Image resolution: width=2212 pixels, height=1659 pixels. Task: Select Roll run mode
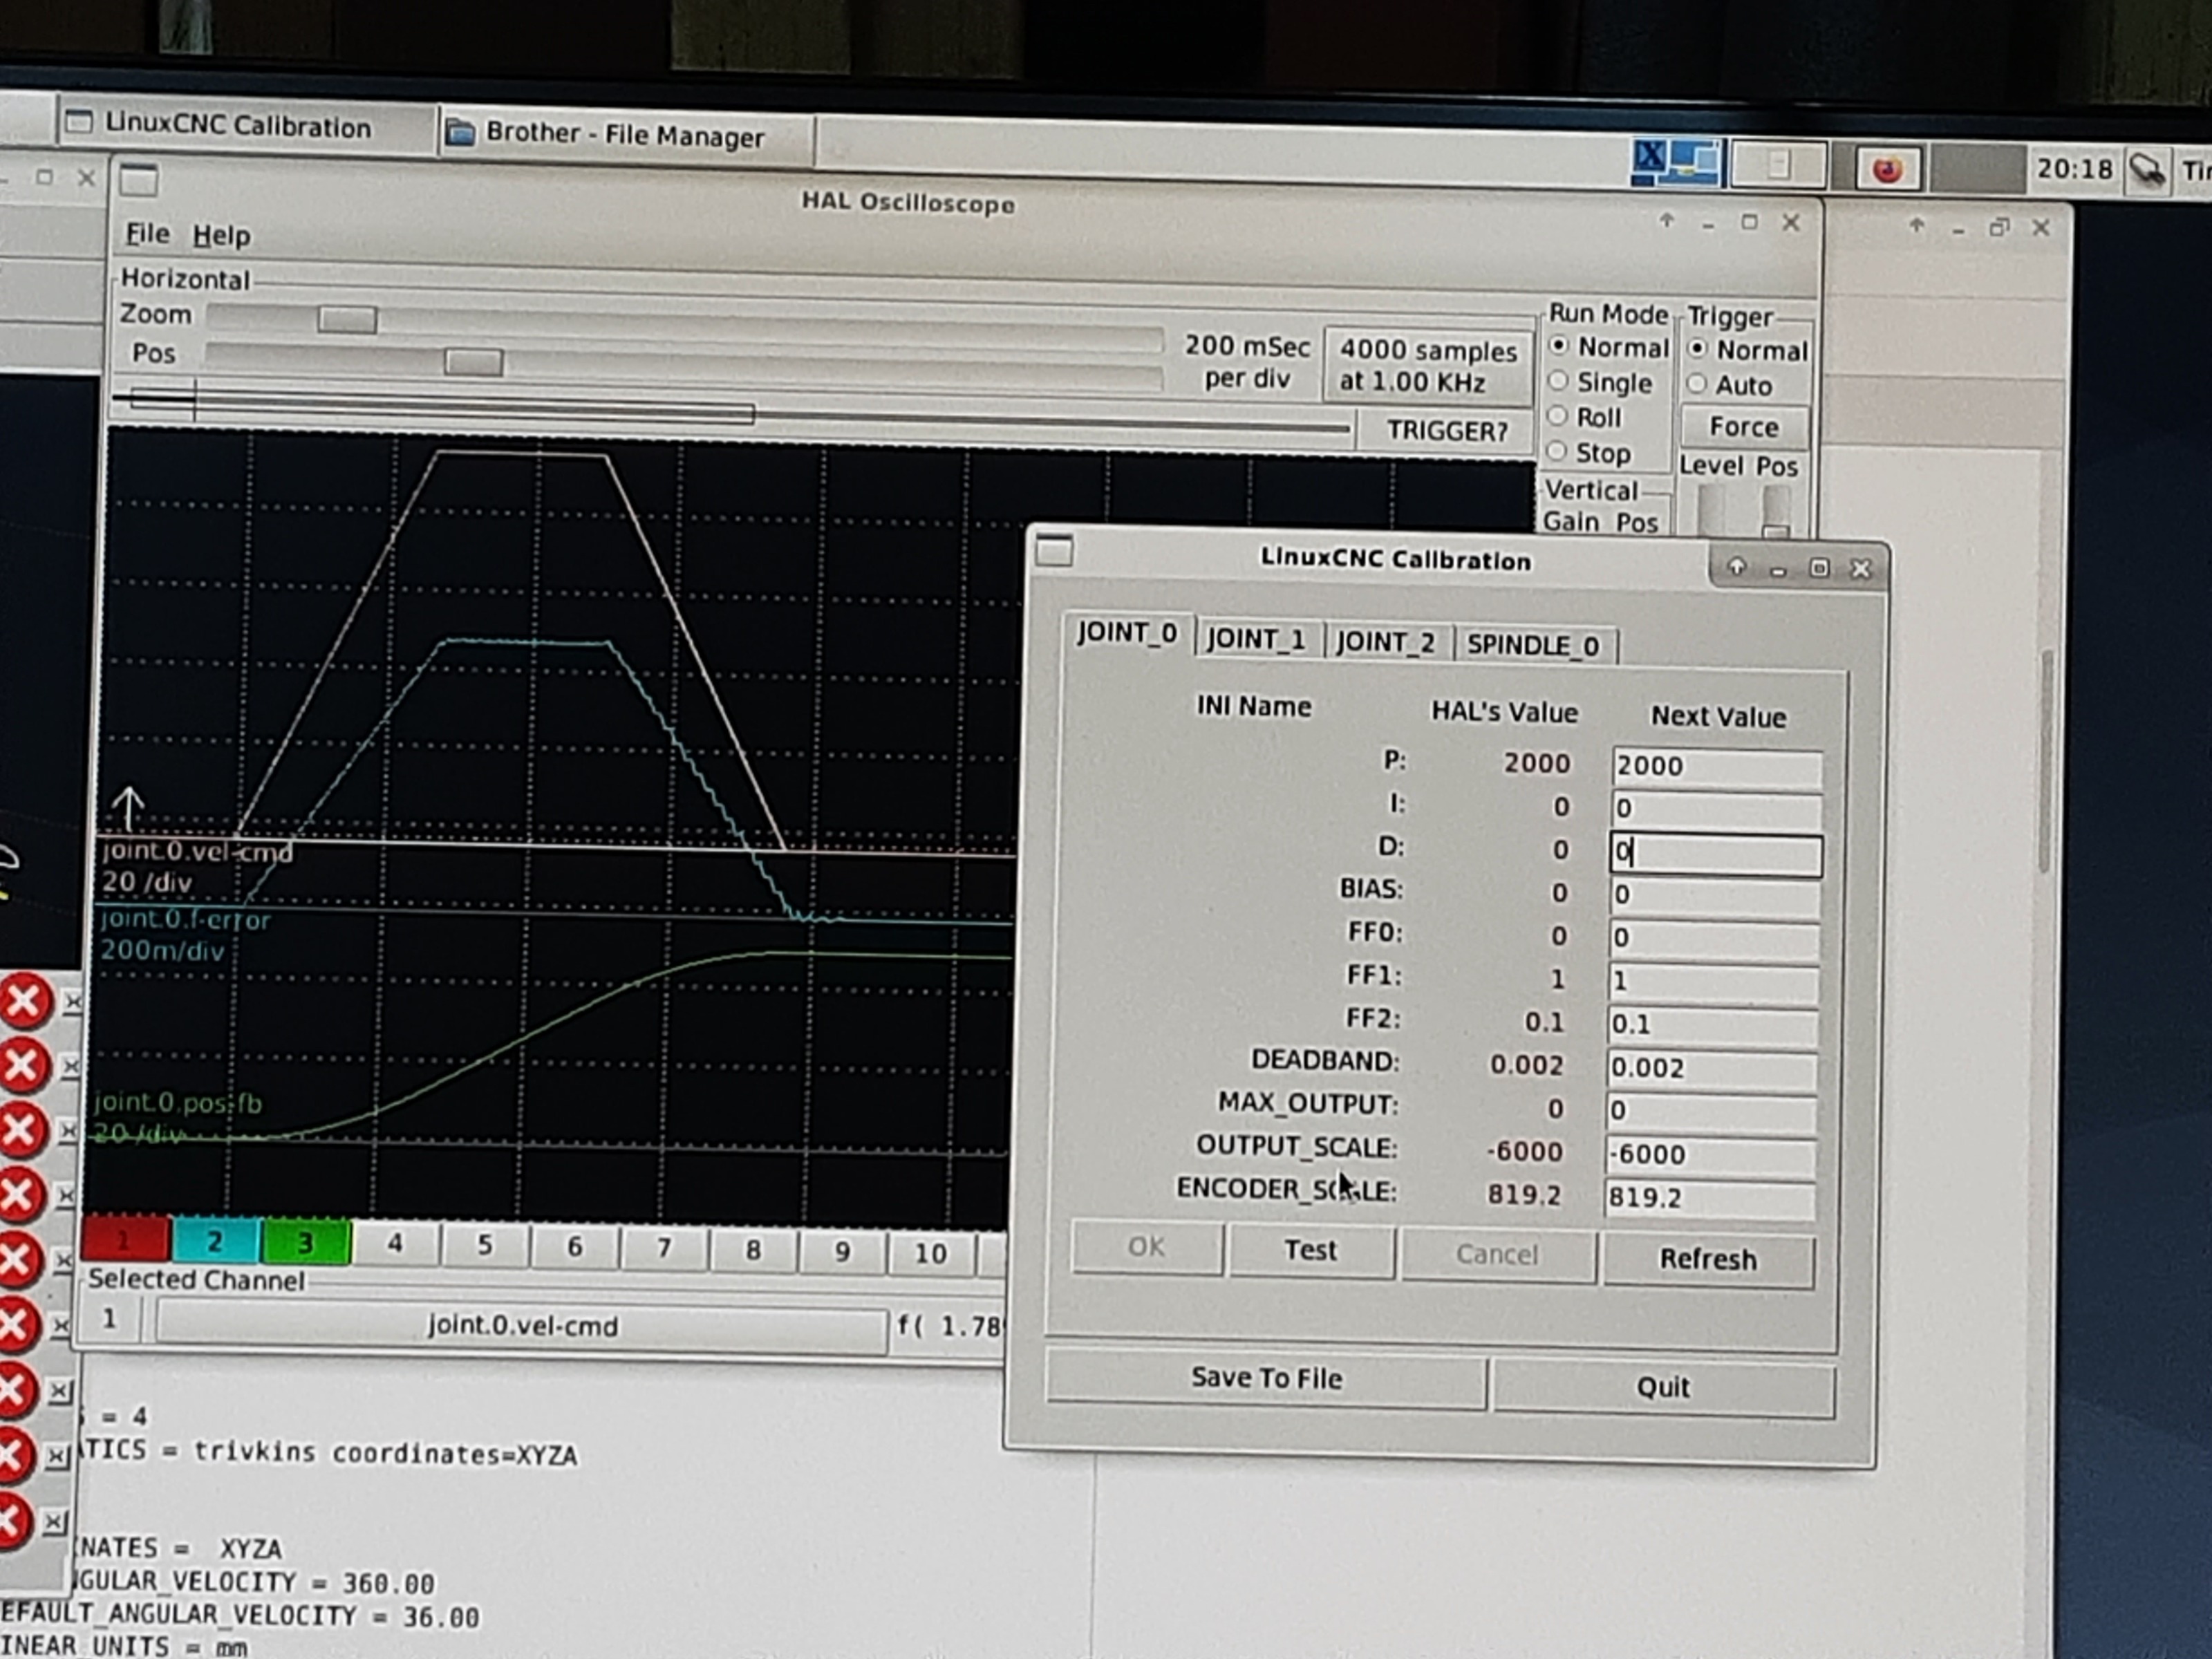1585,417
